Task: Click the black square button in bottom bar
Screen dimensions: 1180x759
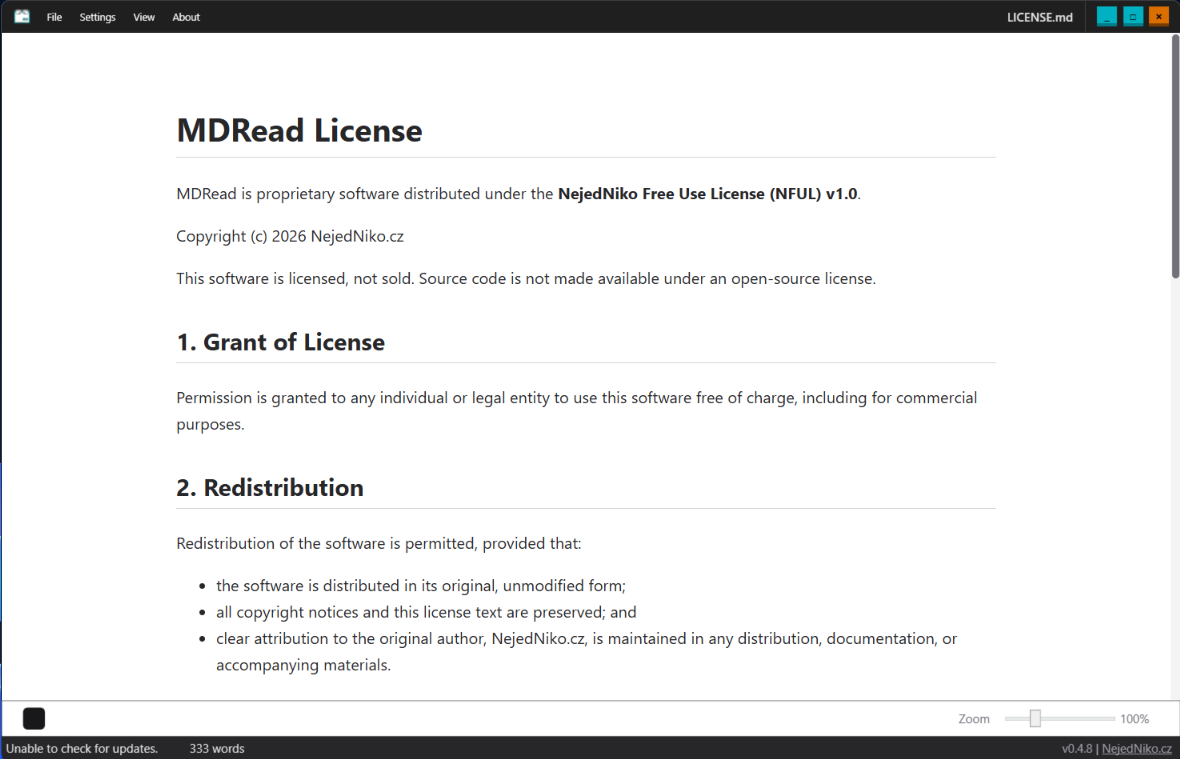Action: coord(34,718)
